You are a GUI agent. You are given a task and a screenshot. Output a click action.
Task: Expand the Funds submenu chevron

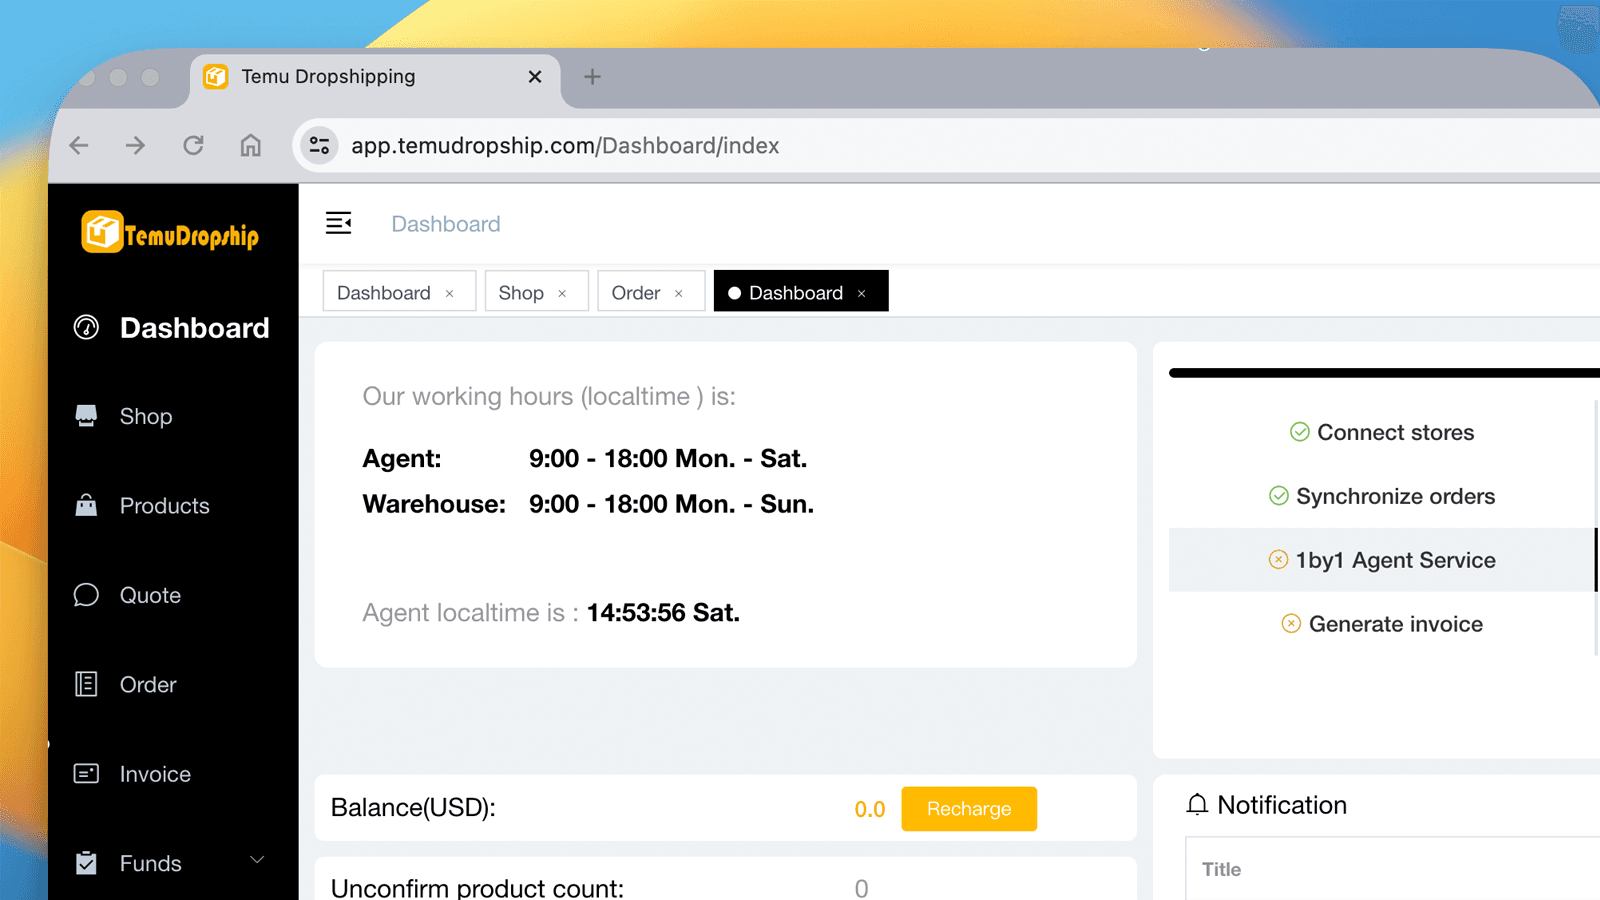coord(256,861)
